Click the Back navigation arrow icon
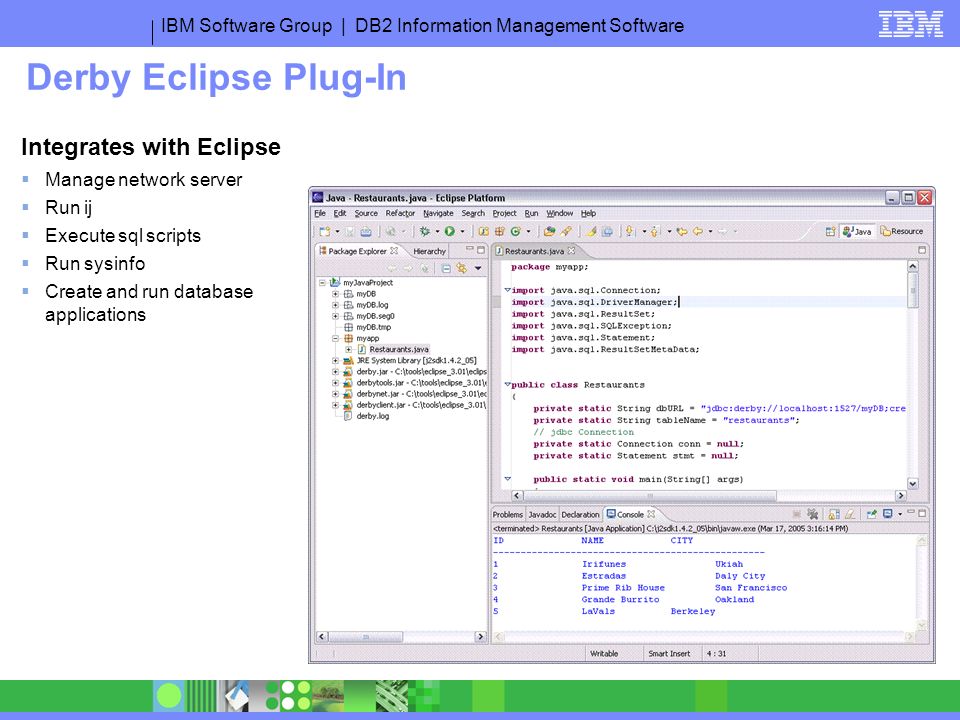The image size is (960, 720). pyautogui.click(x=698, y=231)
